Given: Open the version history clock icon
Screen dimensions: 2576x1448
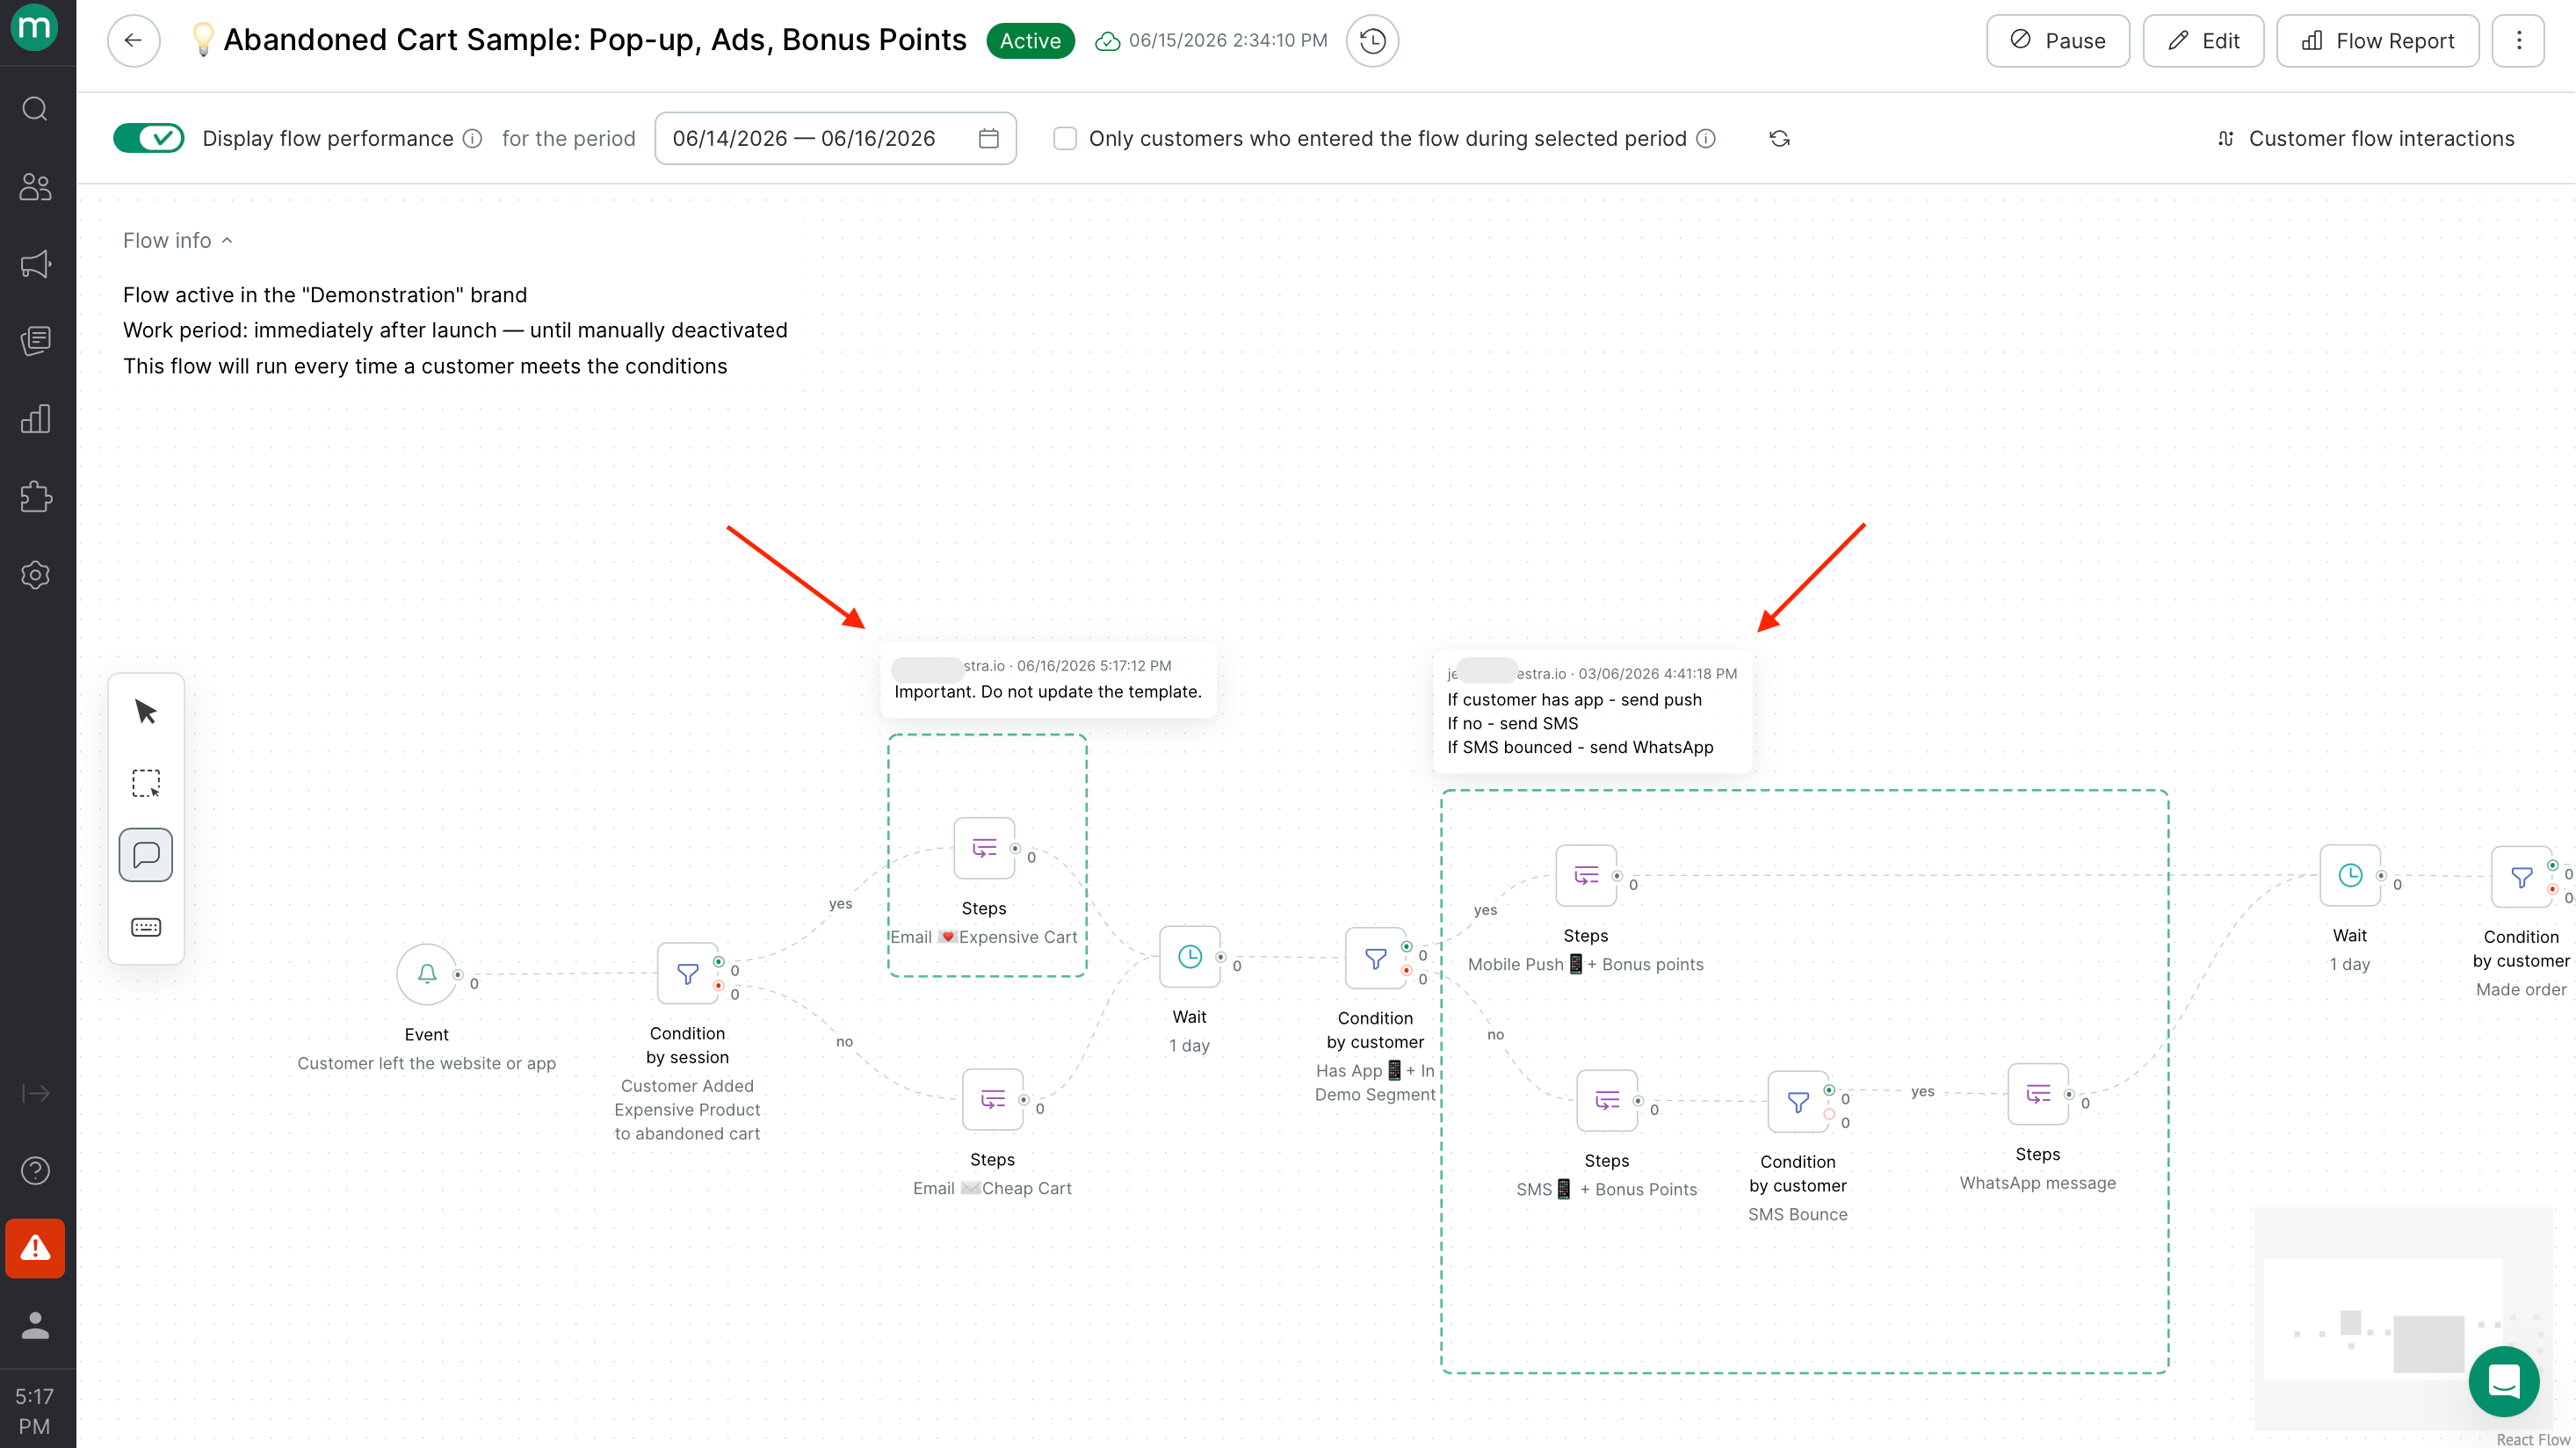Looking at the screenshot, I should click(1372, 41).
